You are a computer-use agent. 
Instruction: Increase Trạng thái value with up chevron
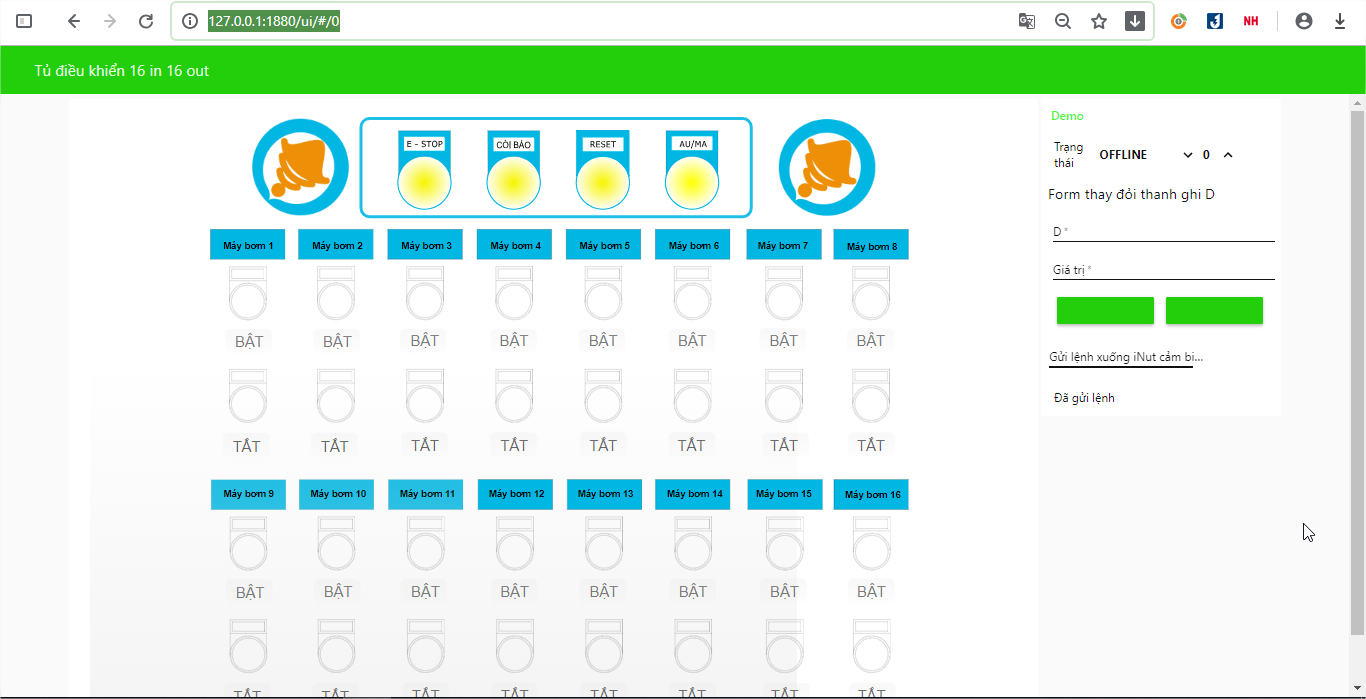(1228, 155)
